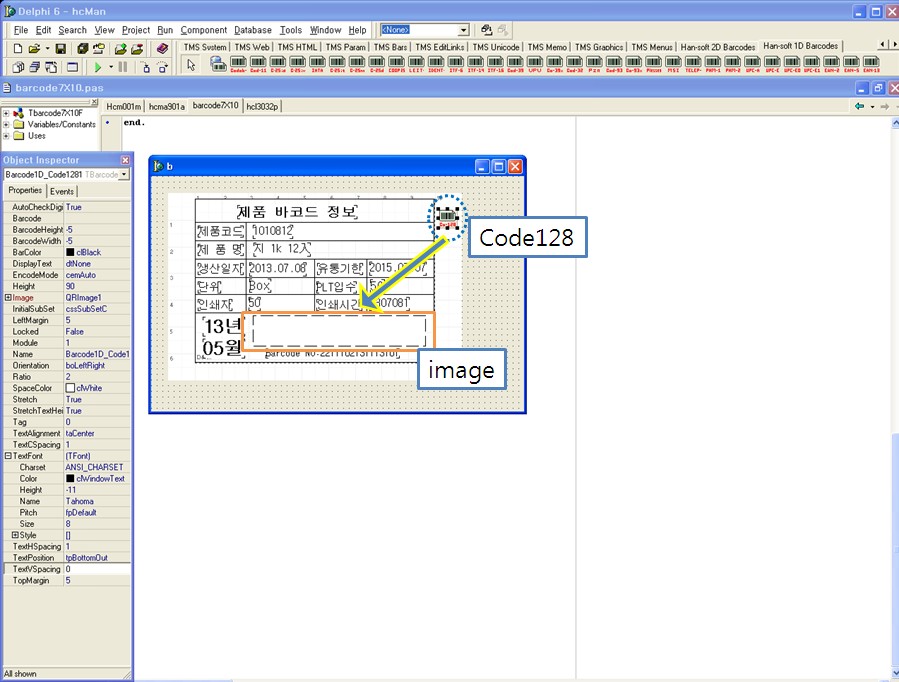Viewport: 899px width, 682px height.
Task: Select the arrow pointer tool in palette
Action: coord(192,66)
